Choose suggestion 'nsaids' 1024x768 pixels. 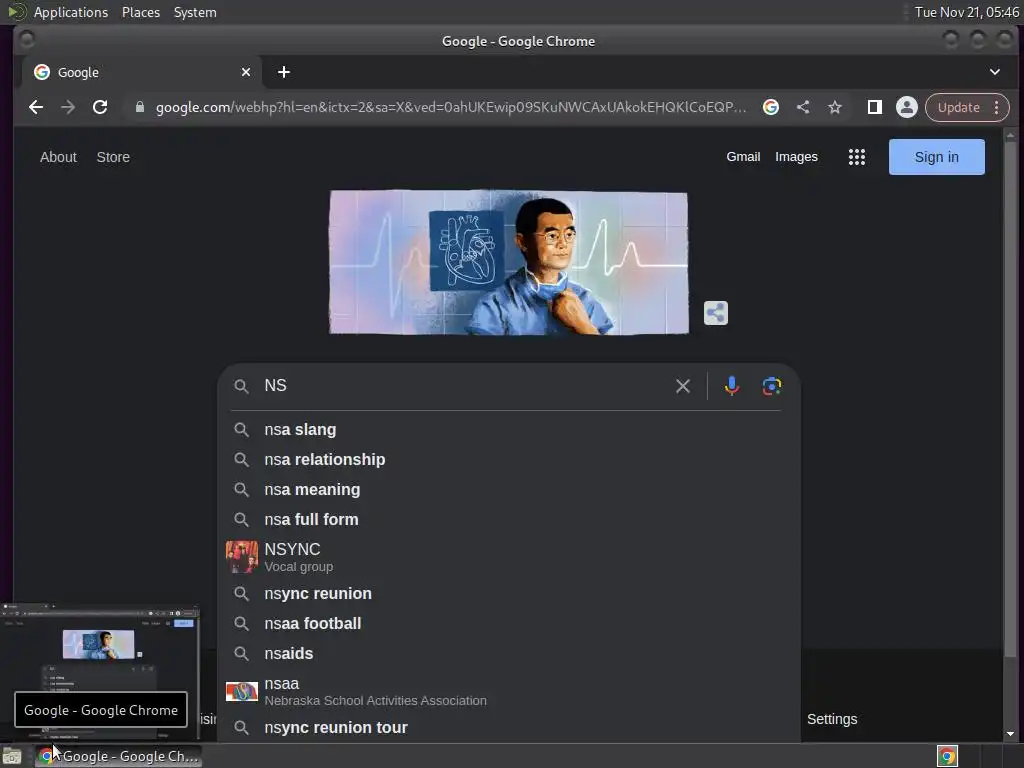coord(509,654)
